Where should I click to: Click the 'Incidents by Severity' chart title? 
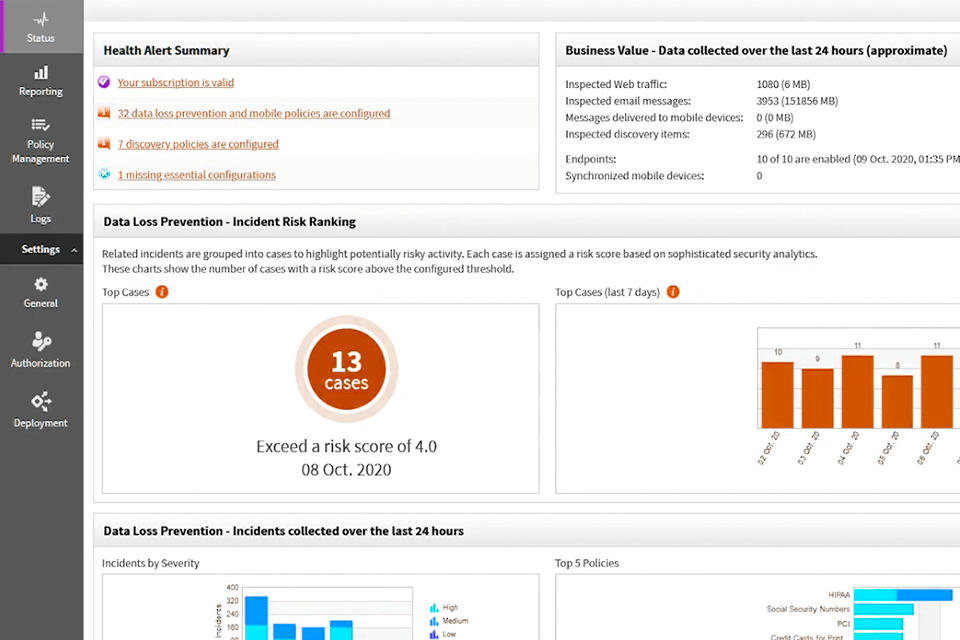coord(151,563)
